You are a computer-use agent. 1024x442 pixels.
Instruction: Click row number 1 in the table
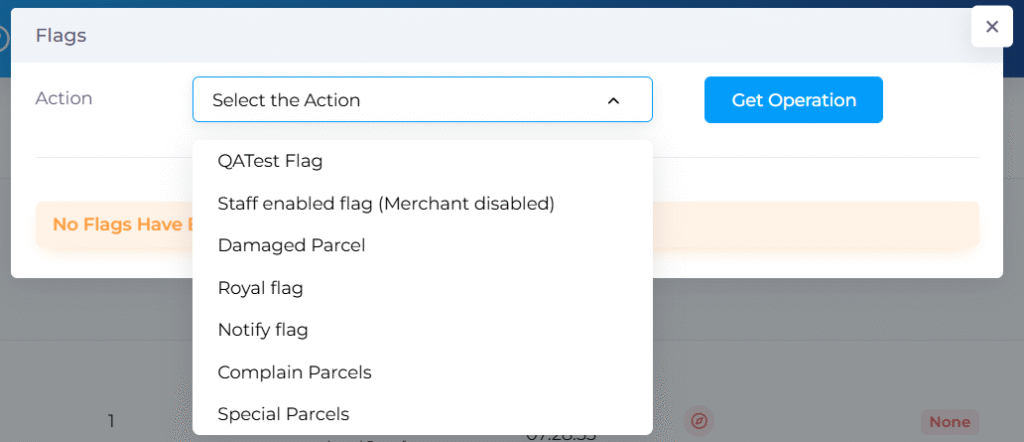click(x=111, y=421)
